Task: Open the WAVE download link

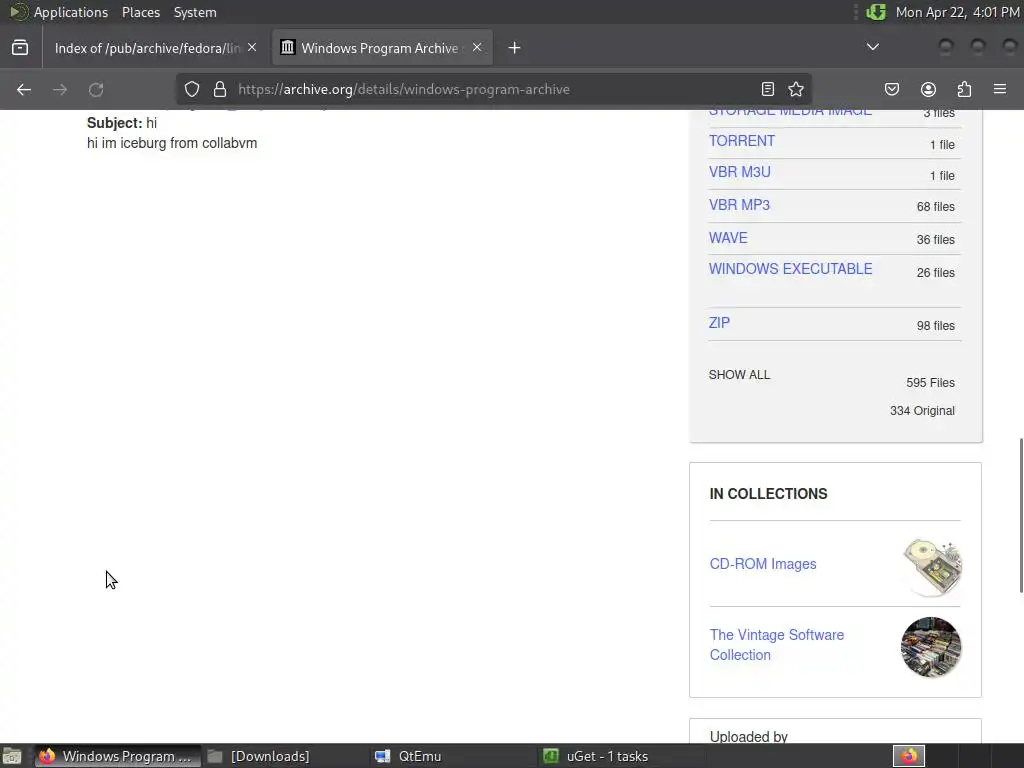Action: click(728, 238)
